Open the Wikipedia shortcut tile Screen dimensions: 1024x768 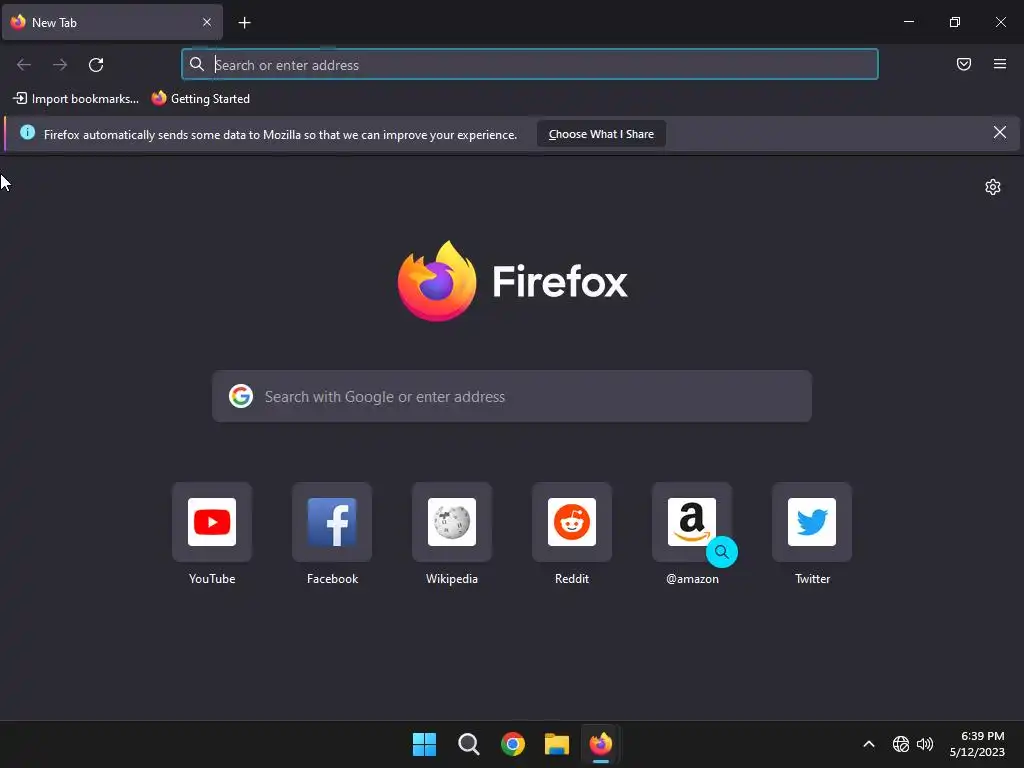[x=452, y=522]
